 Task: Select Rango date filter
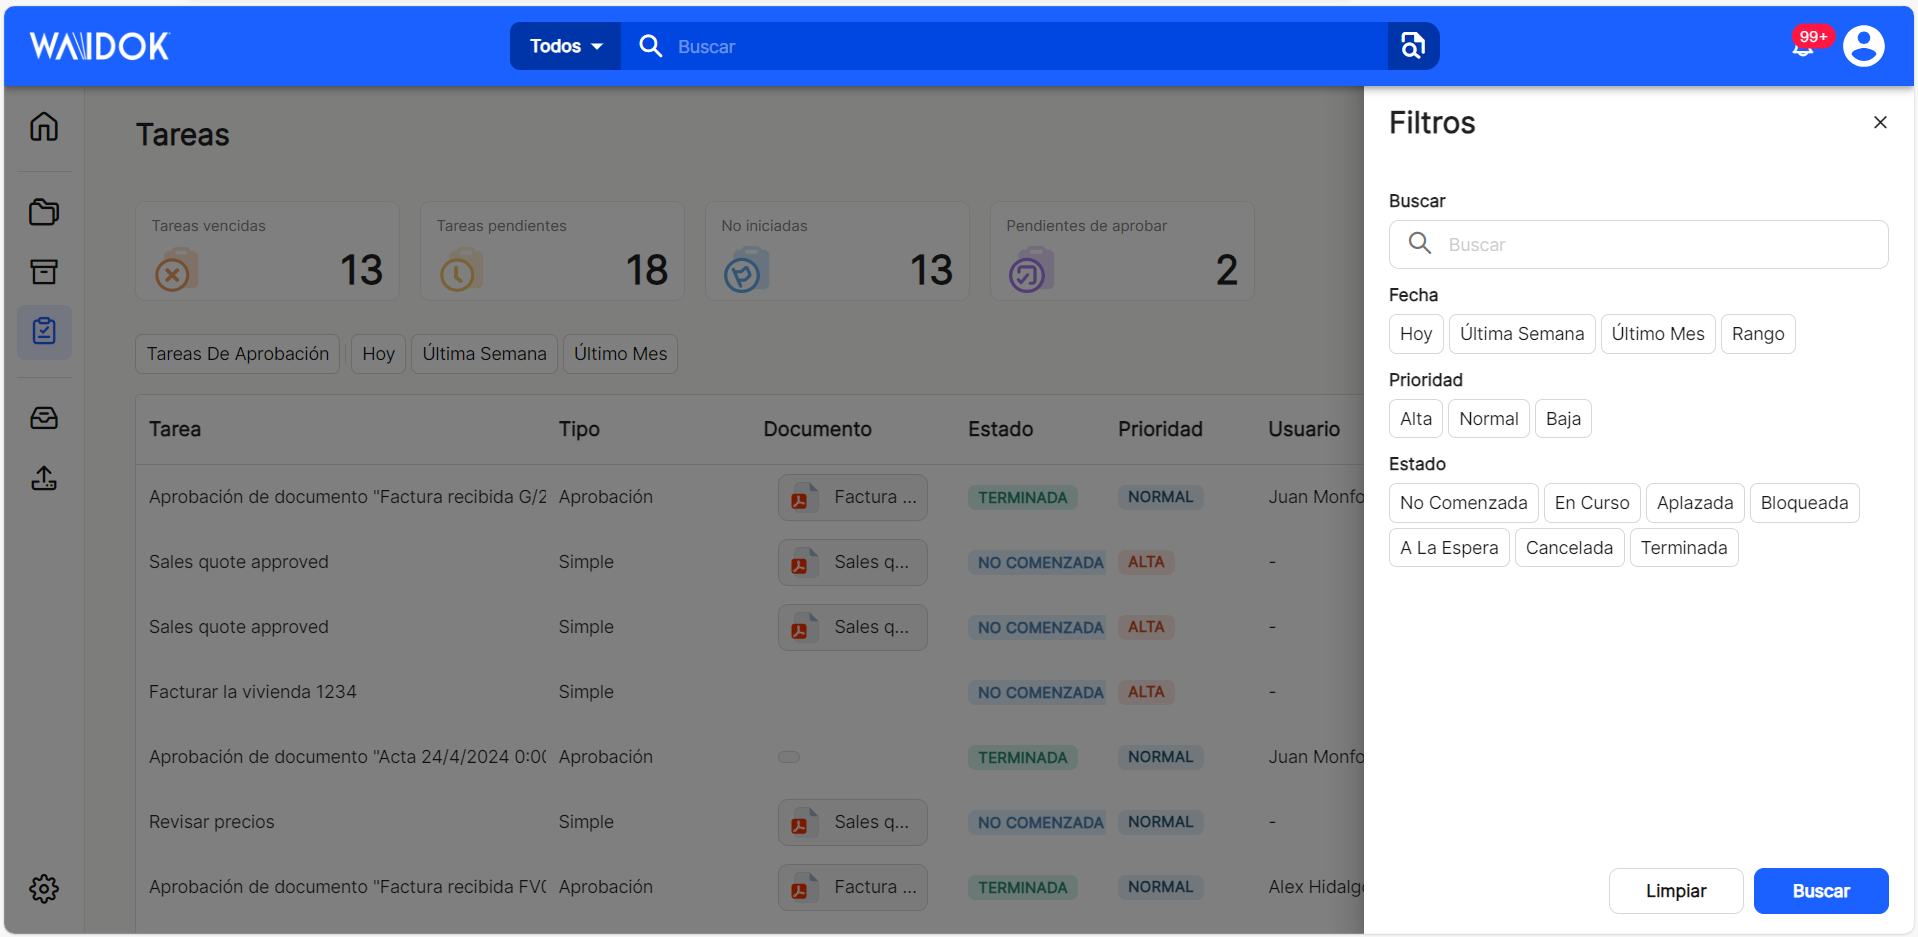[1757, 334]
